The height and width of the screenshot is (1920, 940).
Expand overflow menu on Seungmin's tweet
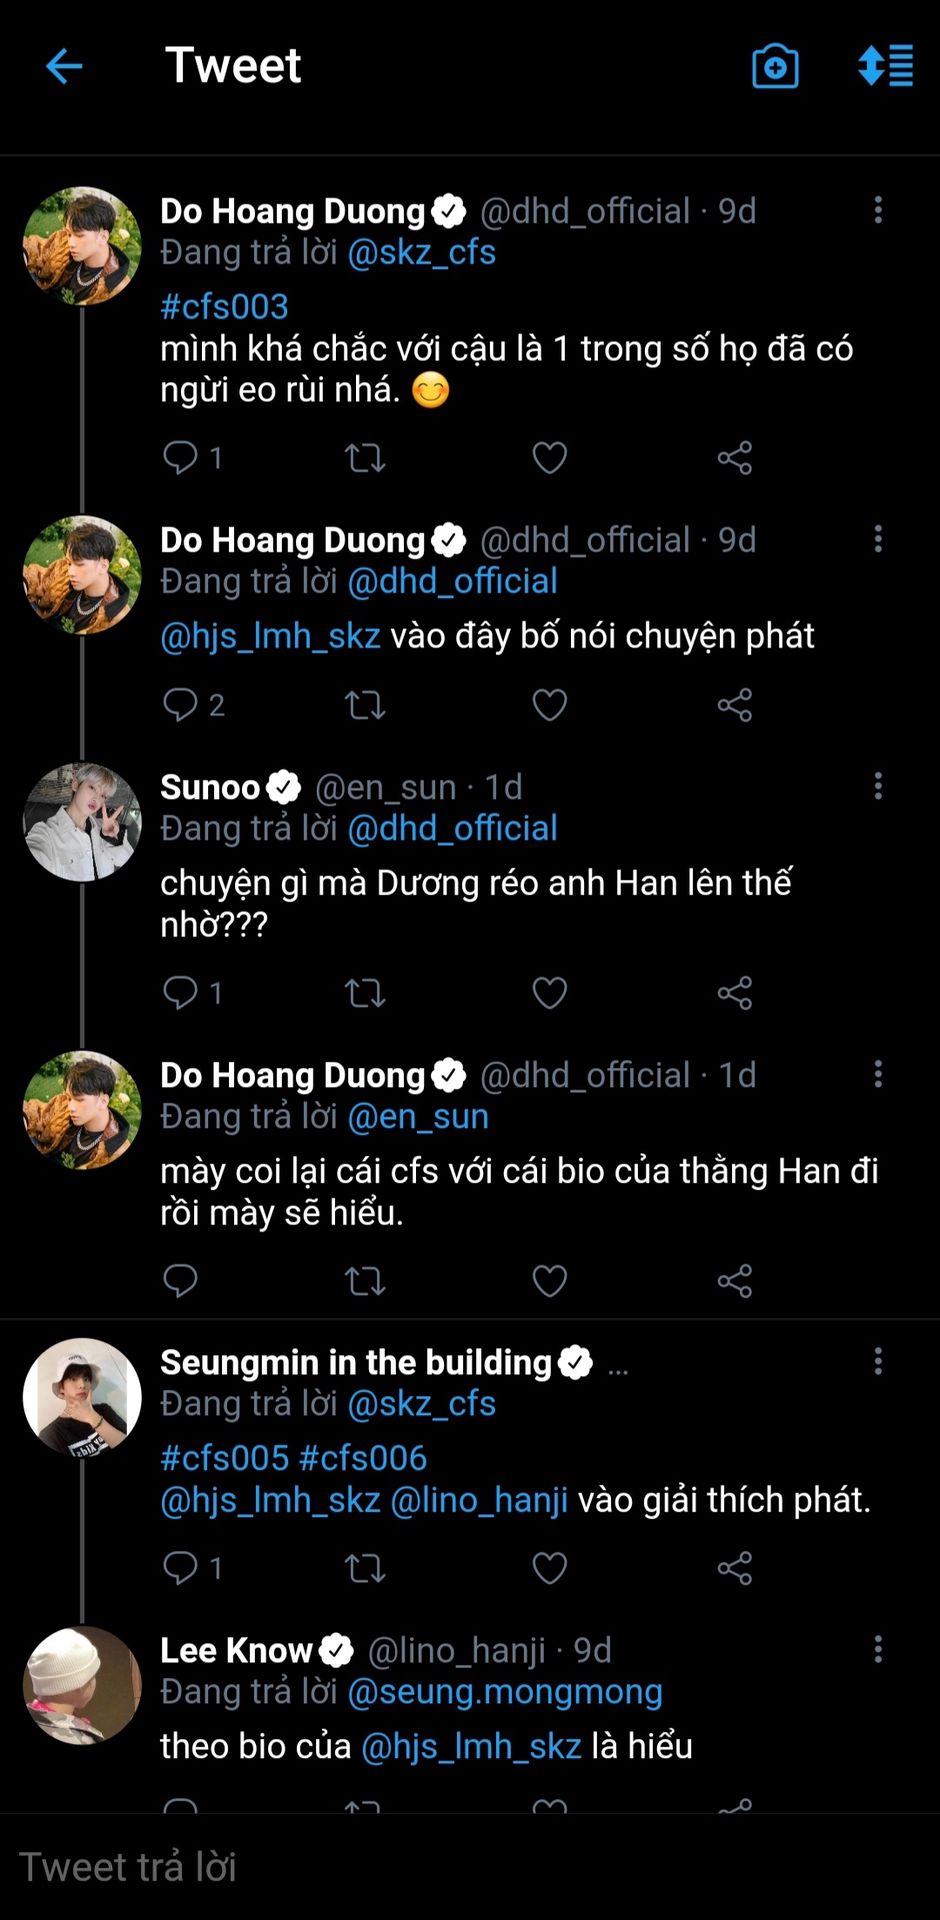point(878,1361)
